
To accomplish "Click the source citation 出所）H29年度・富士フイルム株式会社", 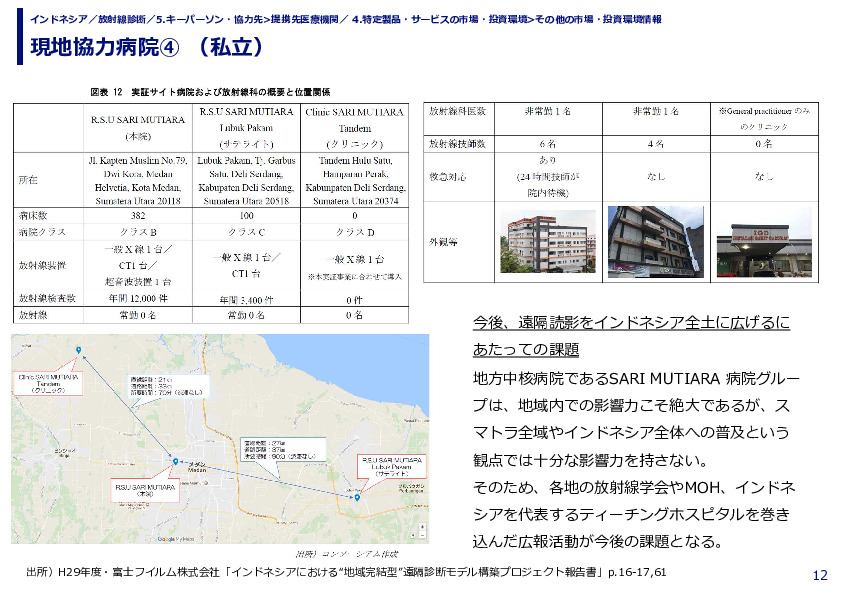I will (346, 572).
